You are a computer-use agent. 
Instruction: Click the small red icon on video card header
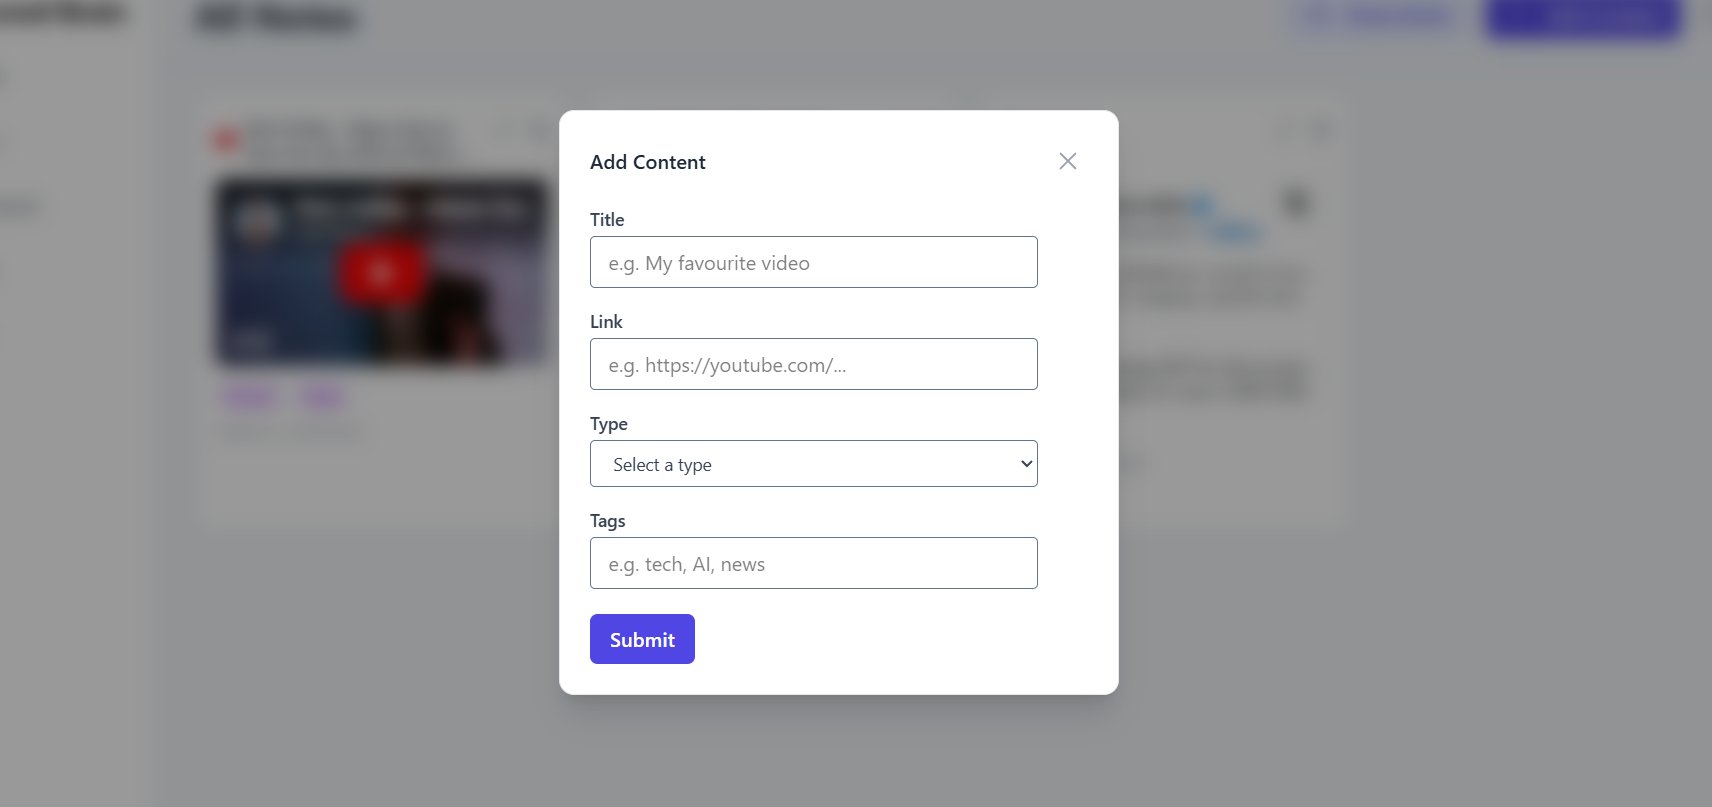[226, 139]
